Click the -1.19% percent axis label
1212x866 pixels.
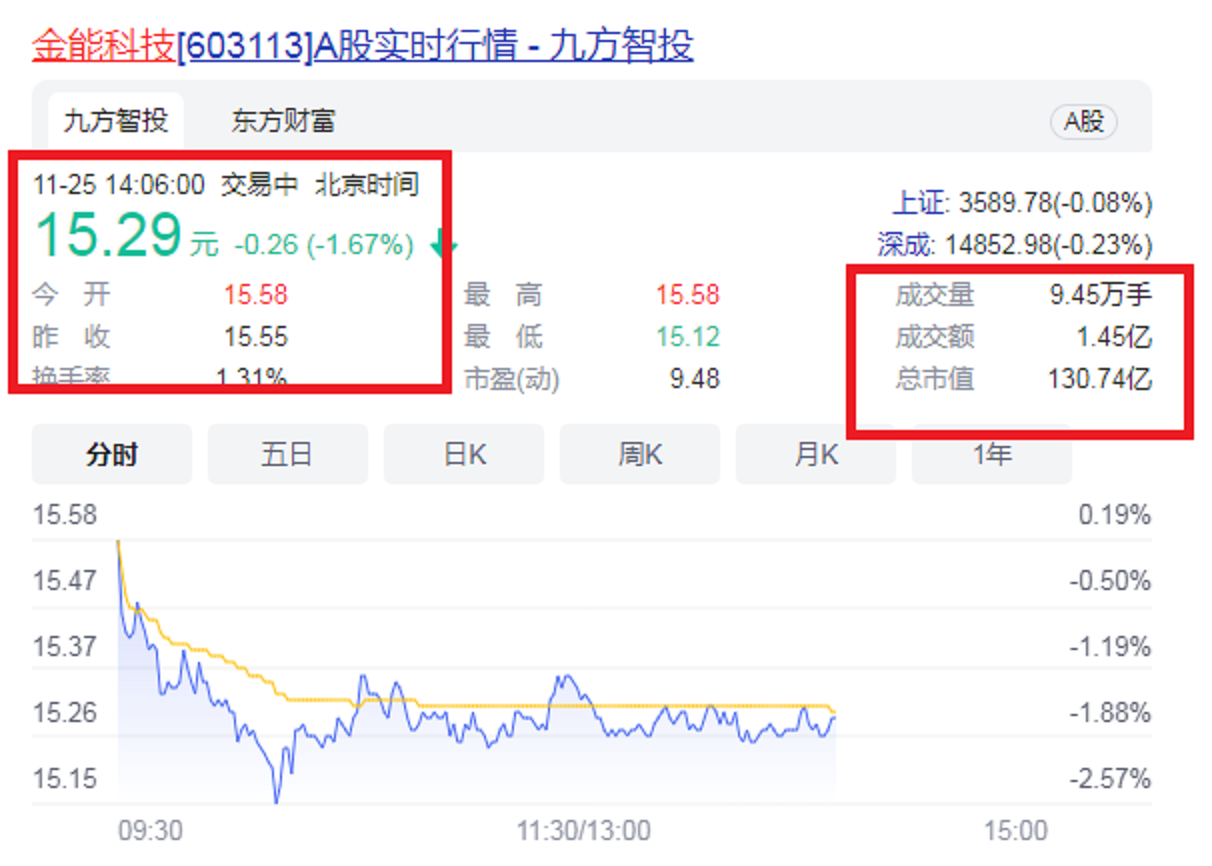point(1111,647)
